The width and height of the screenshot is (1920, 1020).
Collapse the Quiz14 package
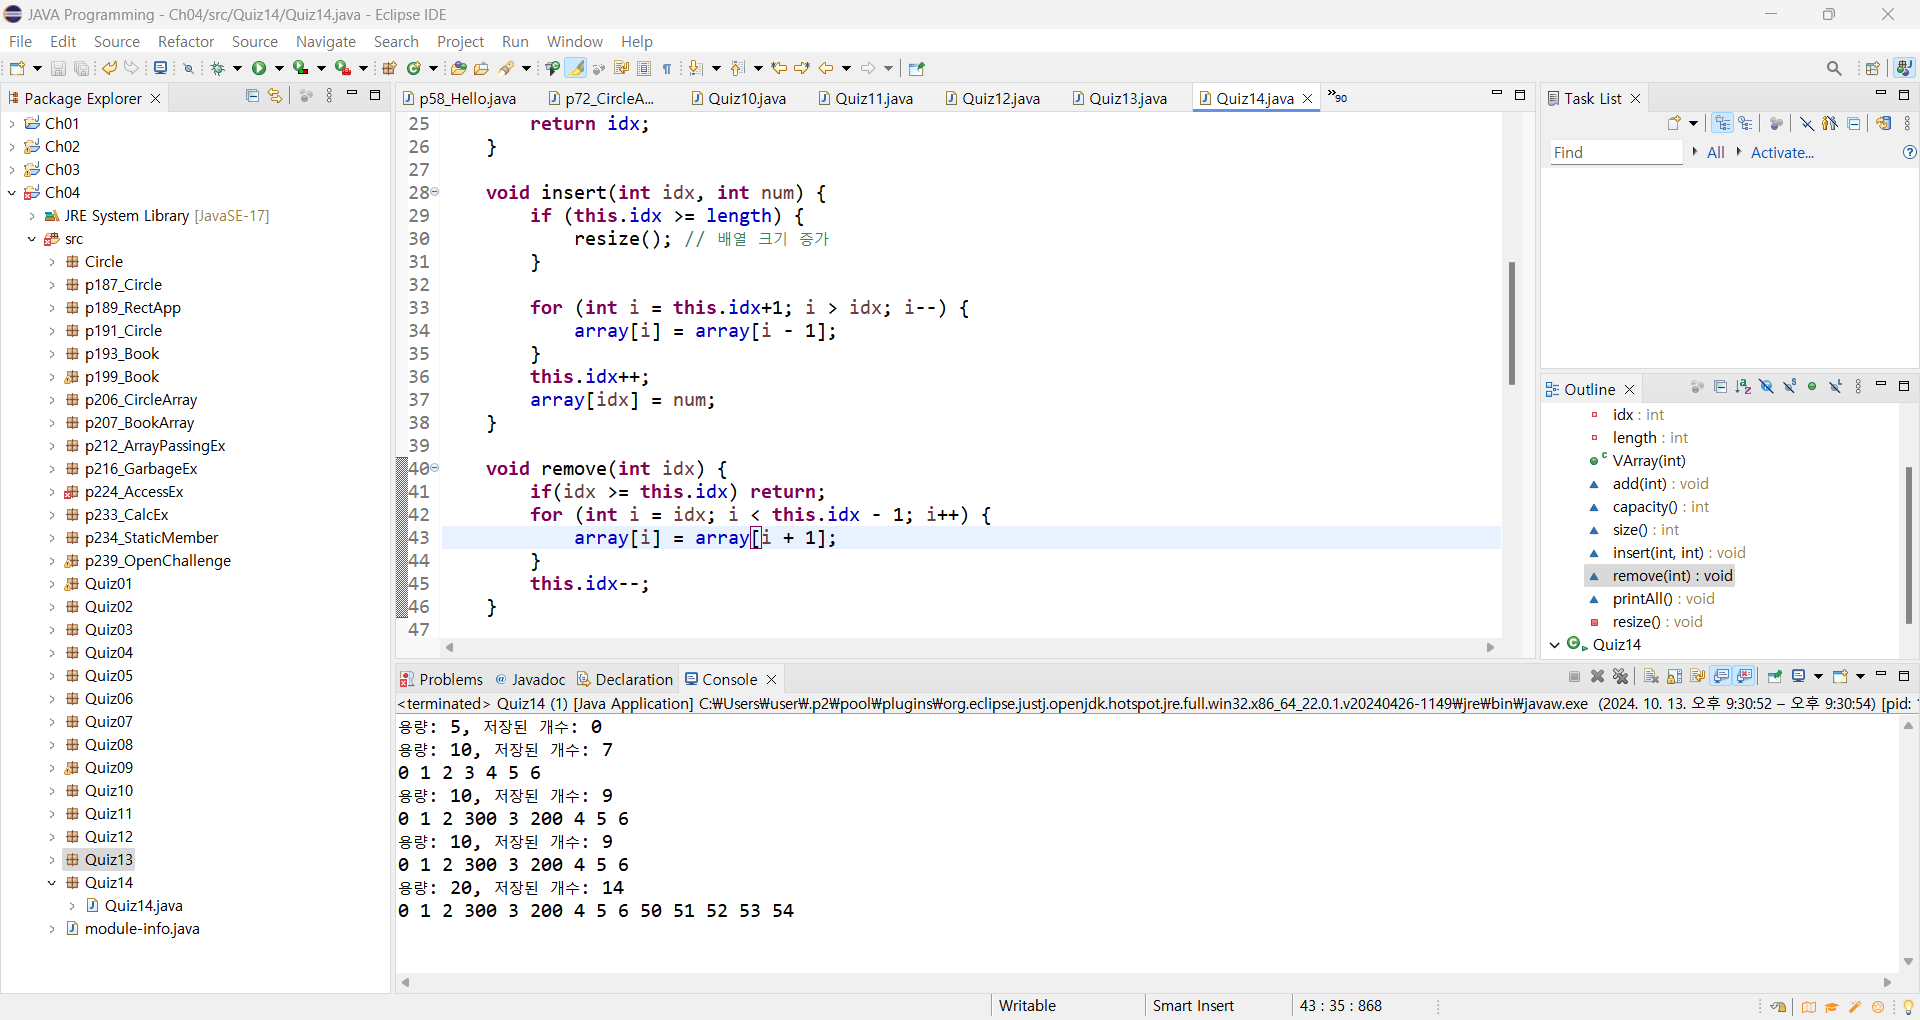pyautogui.click(x=52, y=882)
